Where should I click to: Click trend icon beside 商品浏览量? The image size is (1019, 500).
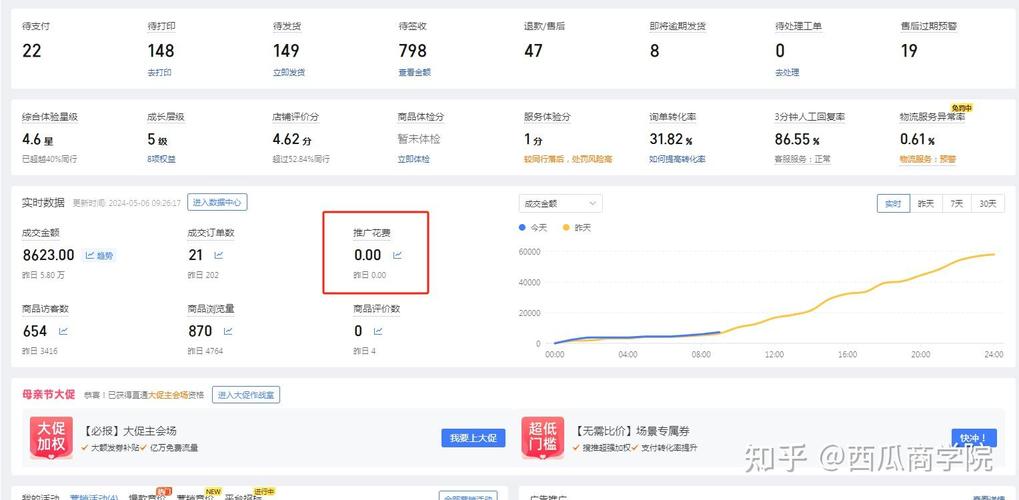tap(228, 331)
